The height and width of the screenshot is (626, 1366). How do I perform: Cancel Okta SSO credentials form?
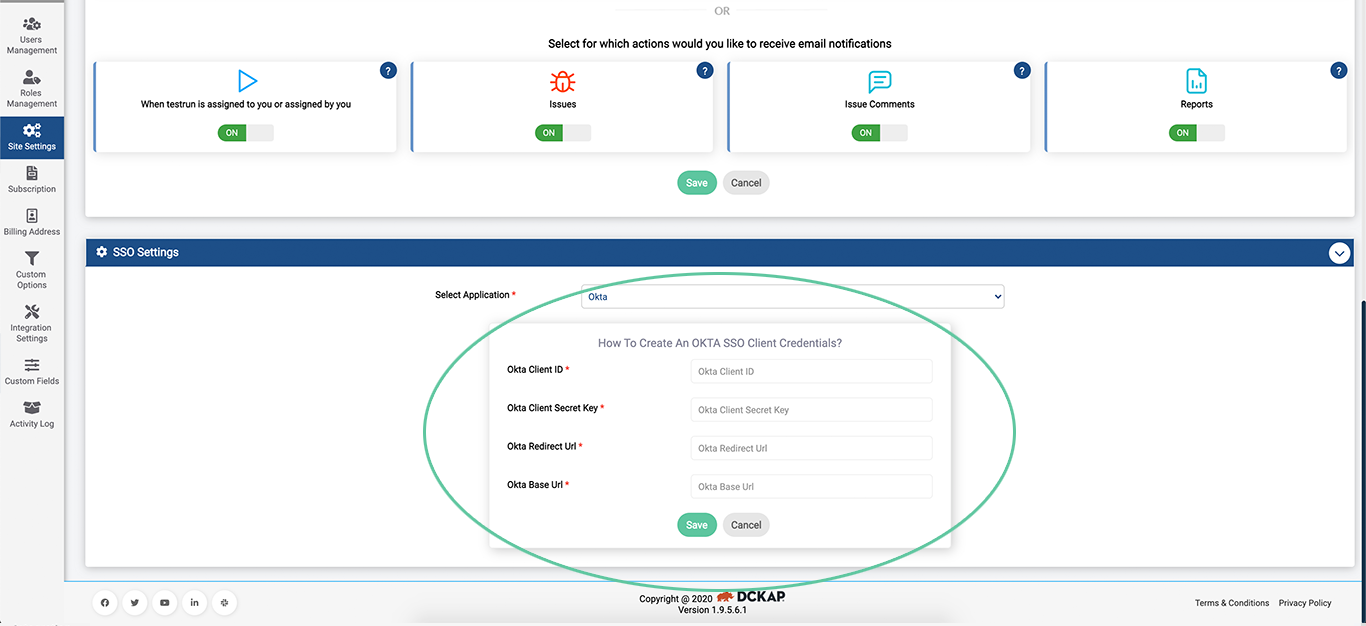(746, 525)
